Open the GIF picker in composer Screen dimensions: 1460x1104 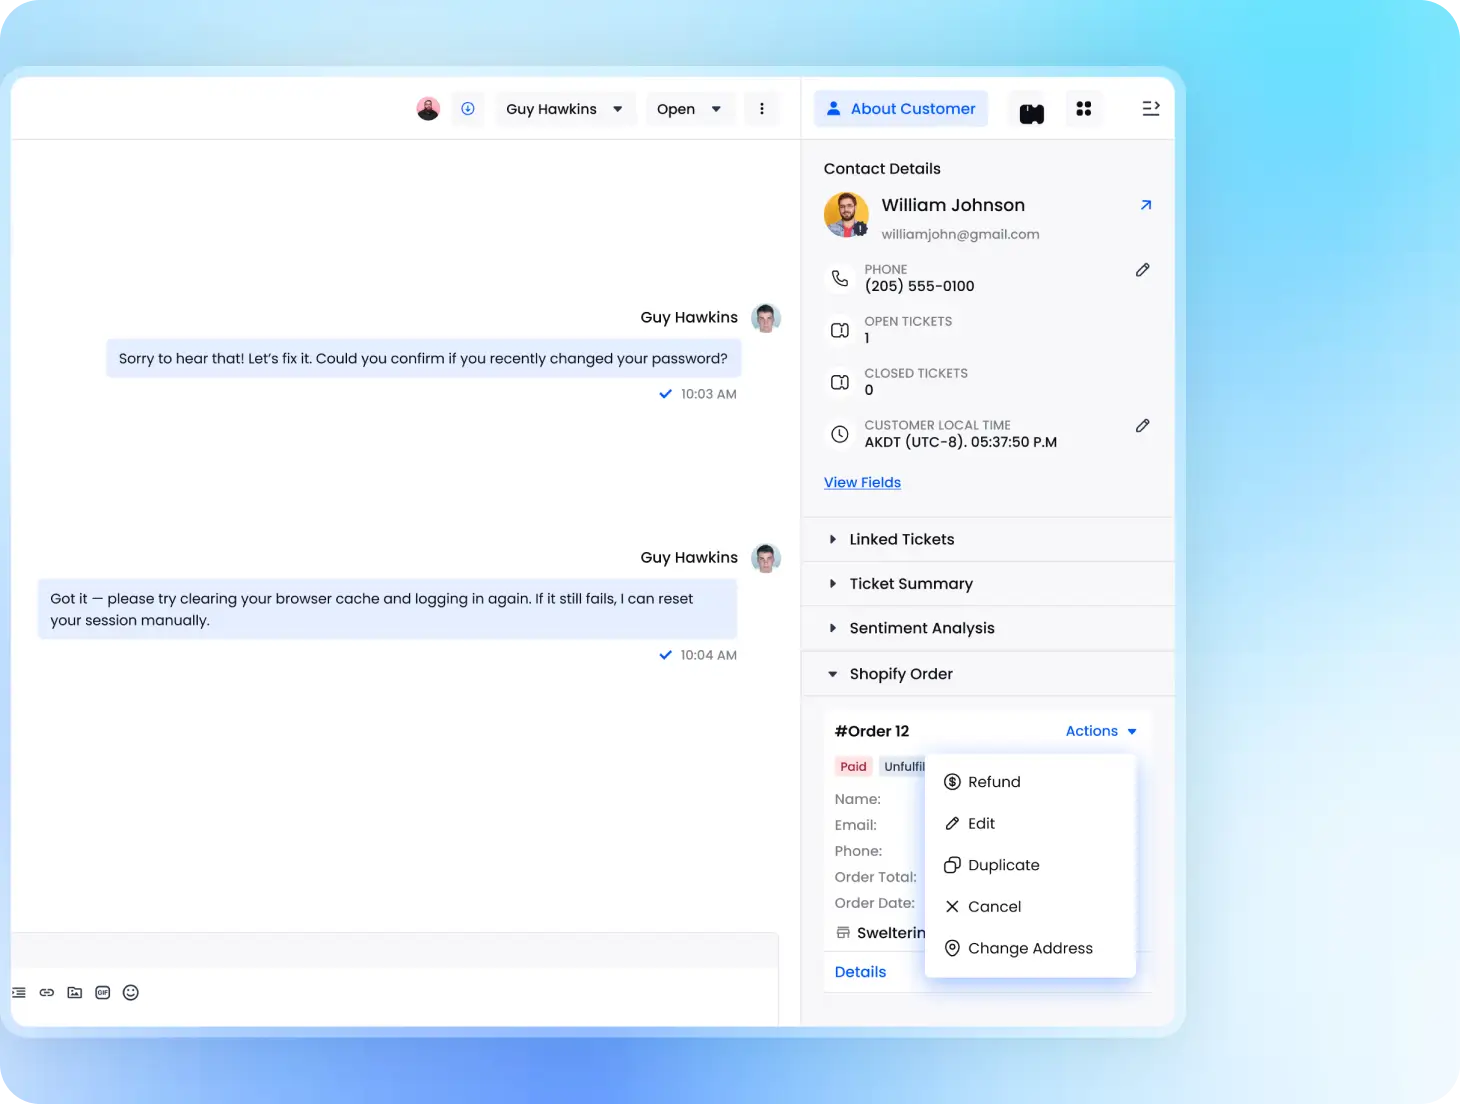[103, 993]
